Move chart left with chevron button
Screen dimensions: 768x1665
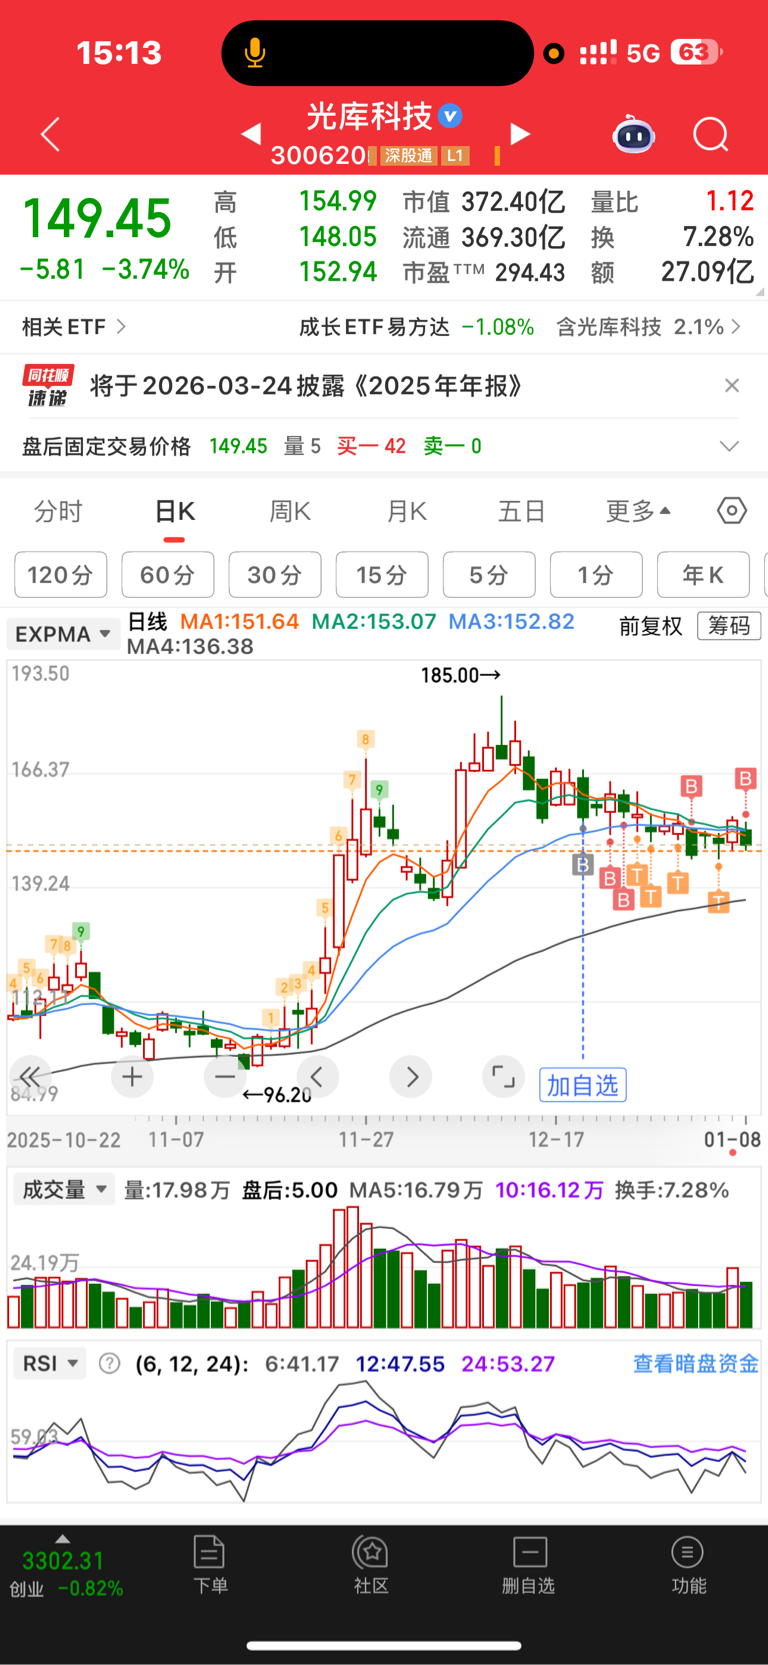click(x=318, y=1076)
